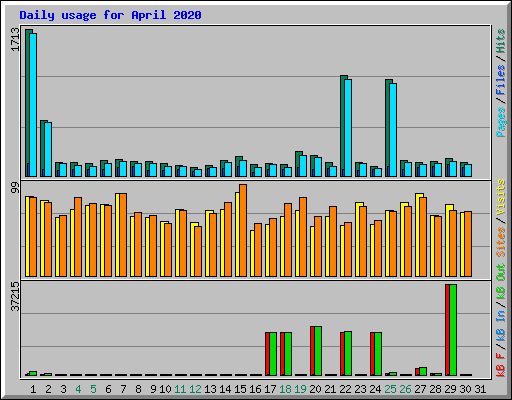Click the day 3 axis label
This screenshot has height=400, width=512.
coord(63,389)
